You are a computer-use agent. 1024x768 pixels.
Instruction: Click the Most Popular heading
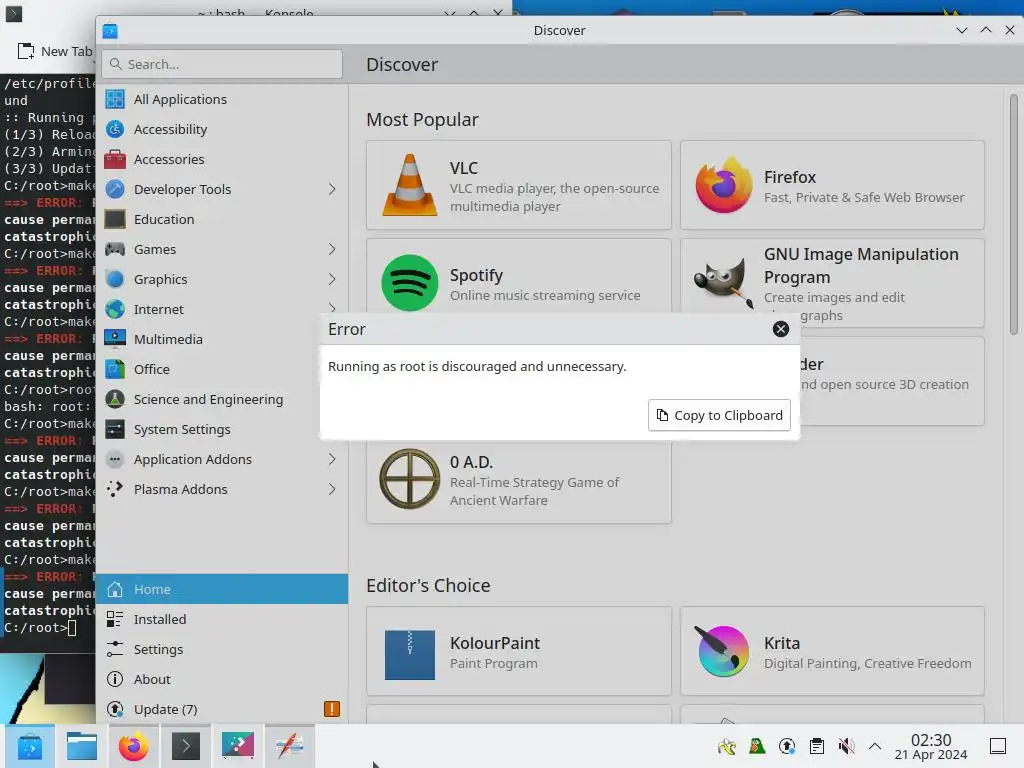pyautogui.click(x=422, y=120)
